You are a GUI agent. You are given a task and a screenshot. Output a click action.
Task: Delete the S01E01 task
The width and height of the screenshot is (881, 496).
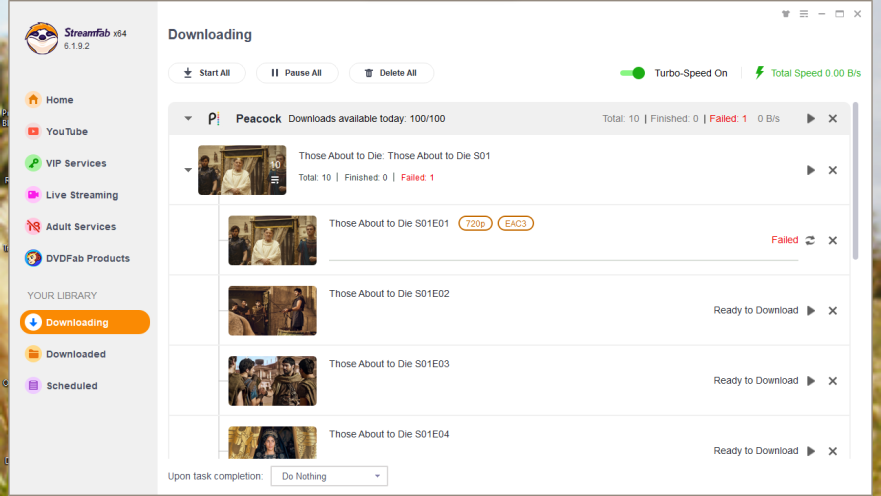click(833, 240)
